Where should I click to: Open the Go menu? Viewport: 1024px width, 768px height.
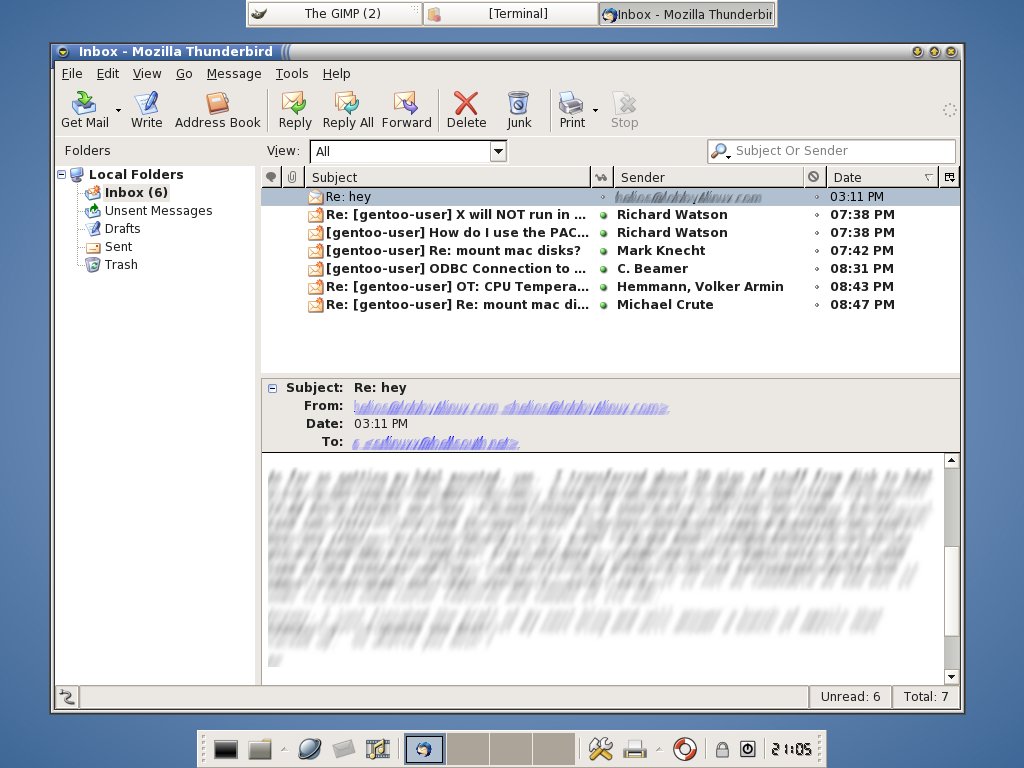coord(184,74)
